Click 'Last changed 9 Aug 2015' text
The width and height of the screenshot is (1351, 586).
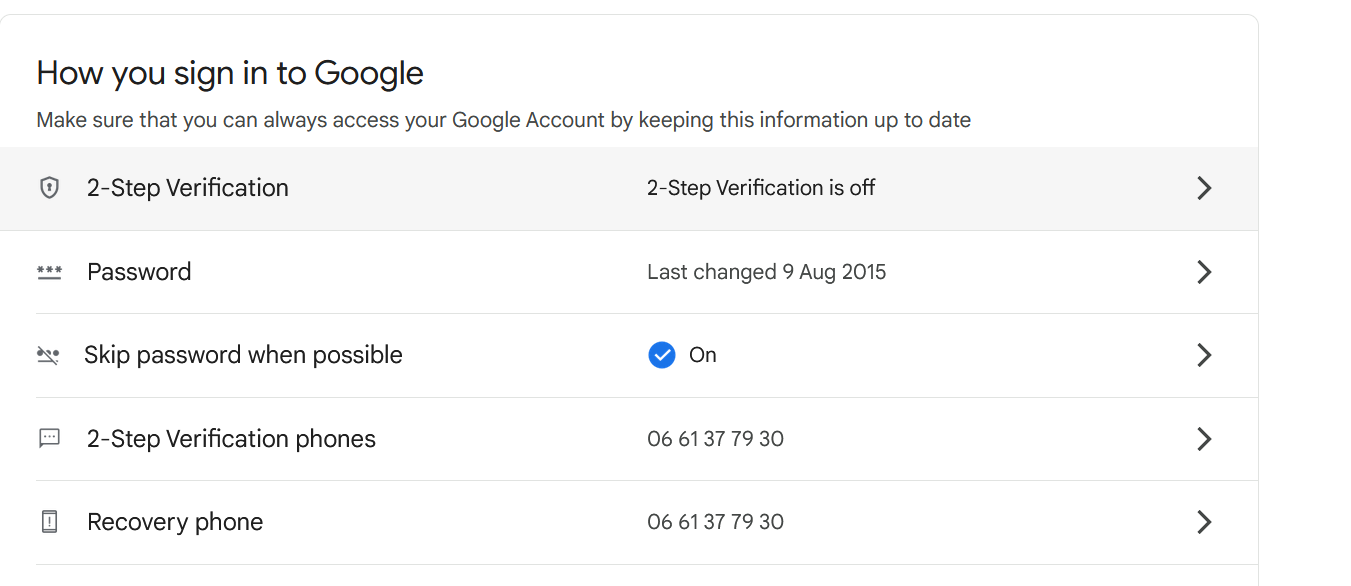[767, 272]
